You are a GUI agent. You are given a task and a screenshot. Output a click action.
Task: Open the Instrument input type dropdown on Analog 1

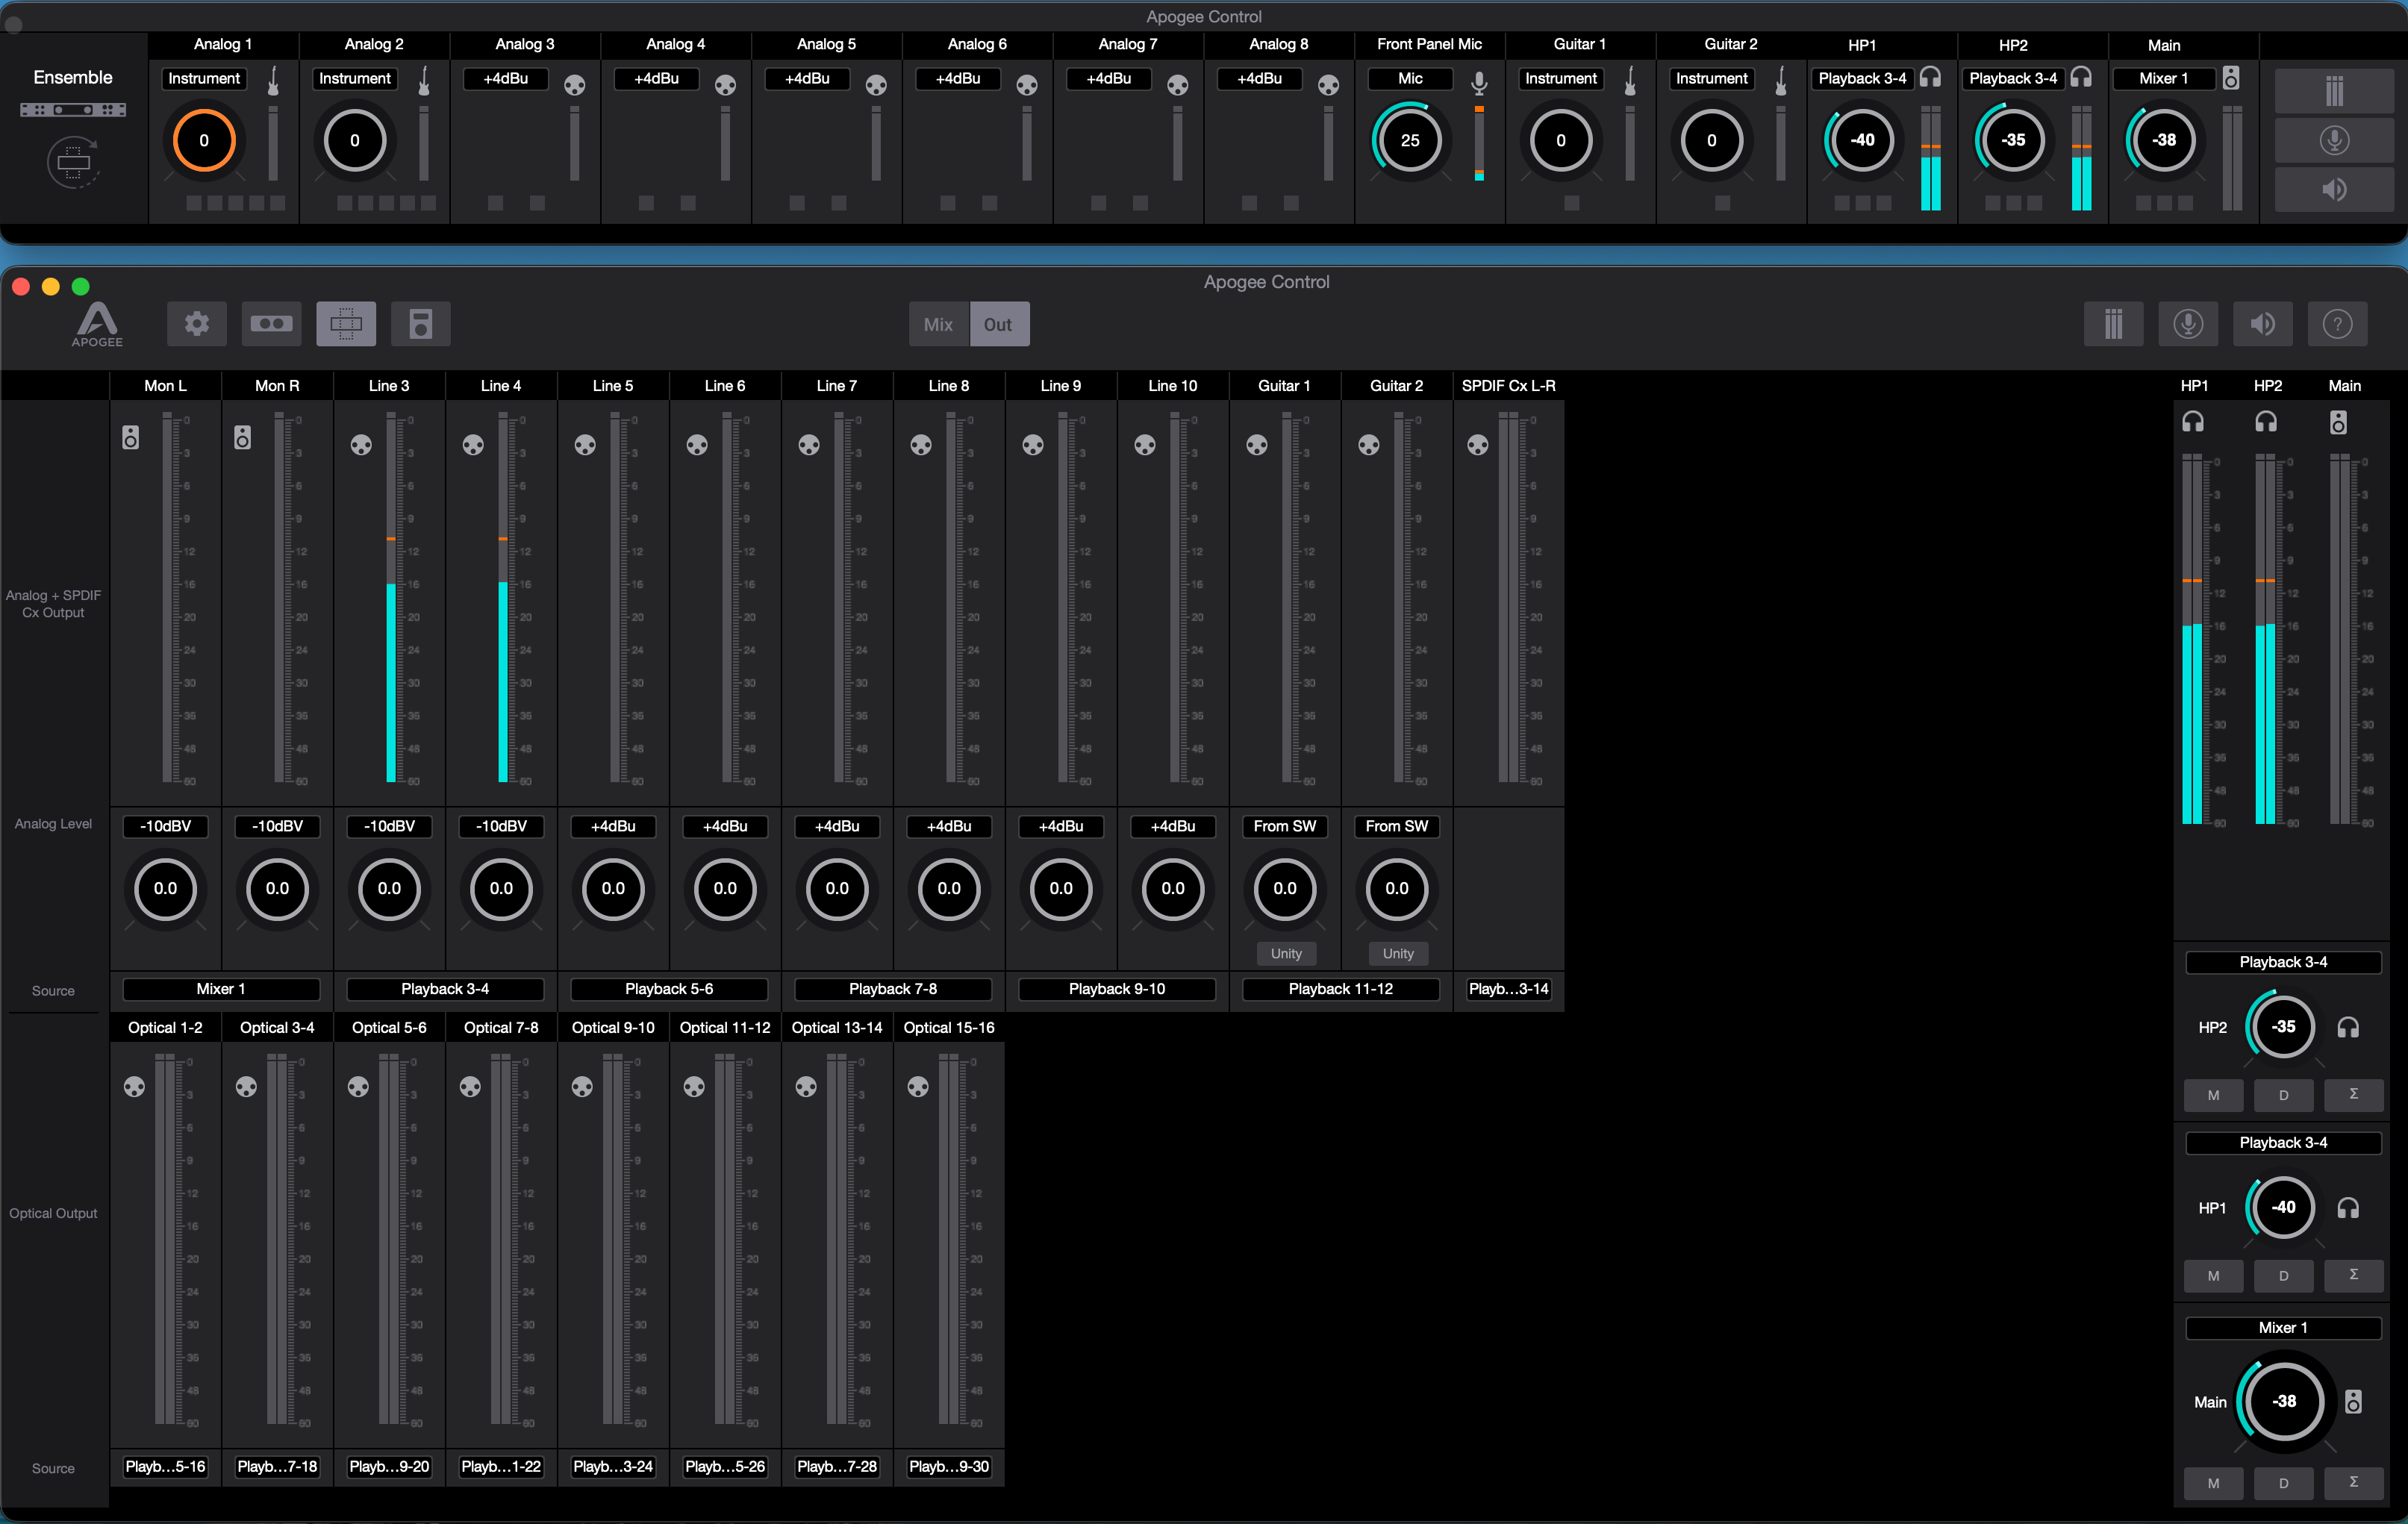204,78
